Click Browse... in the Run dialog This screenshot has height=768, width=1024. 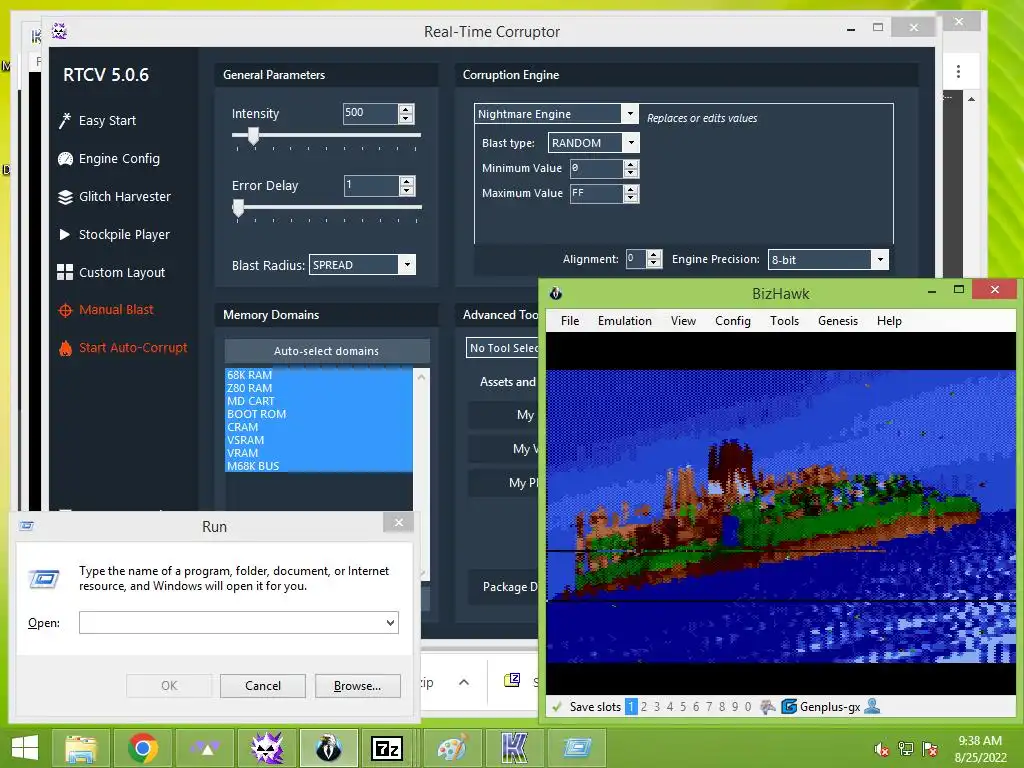(357, 686)
